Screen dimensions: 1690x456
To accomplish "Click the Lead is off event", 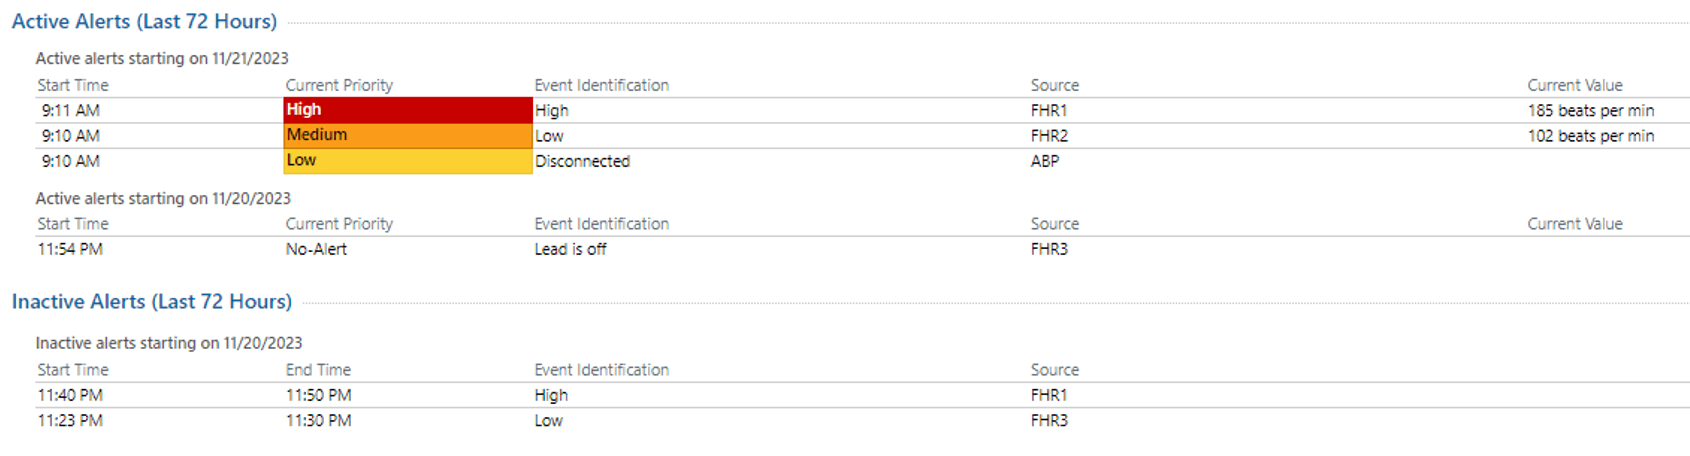I will pyautogui.click(x=570, y=249).
